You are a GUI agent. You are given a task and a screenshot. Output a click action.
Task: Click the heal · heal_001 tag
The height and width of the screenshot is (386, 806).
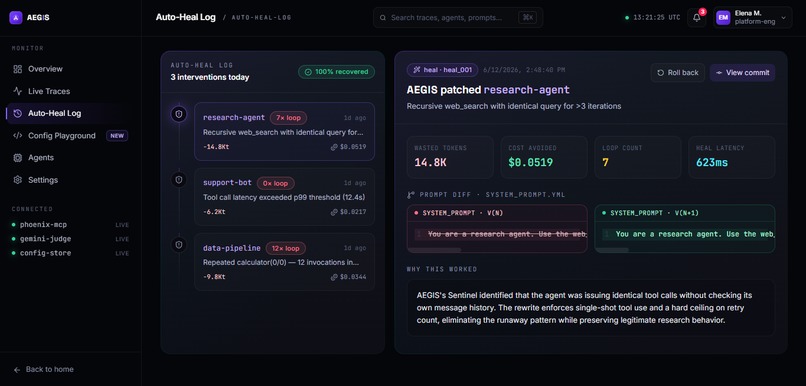(443, 70)
